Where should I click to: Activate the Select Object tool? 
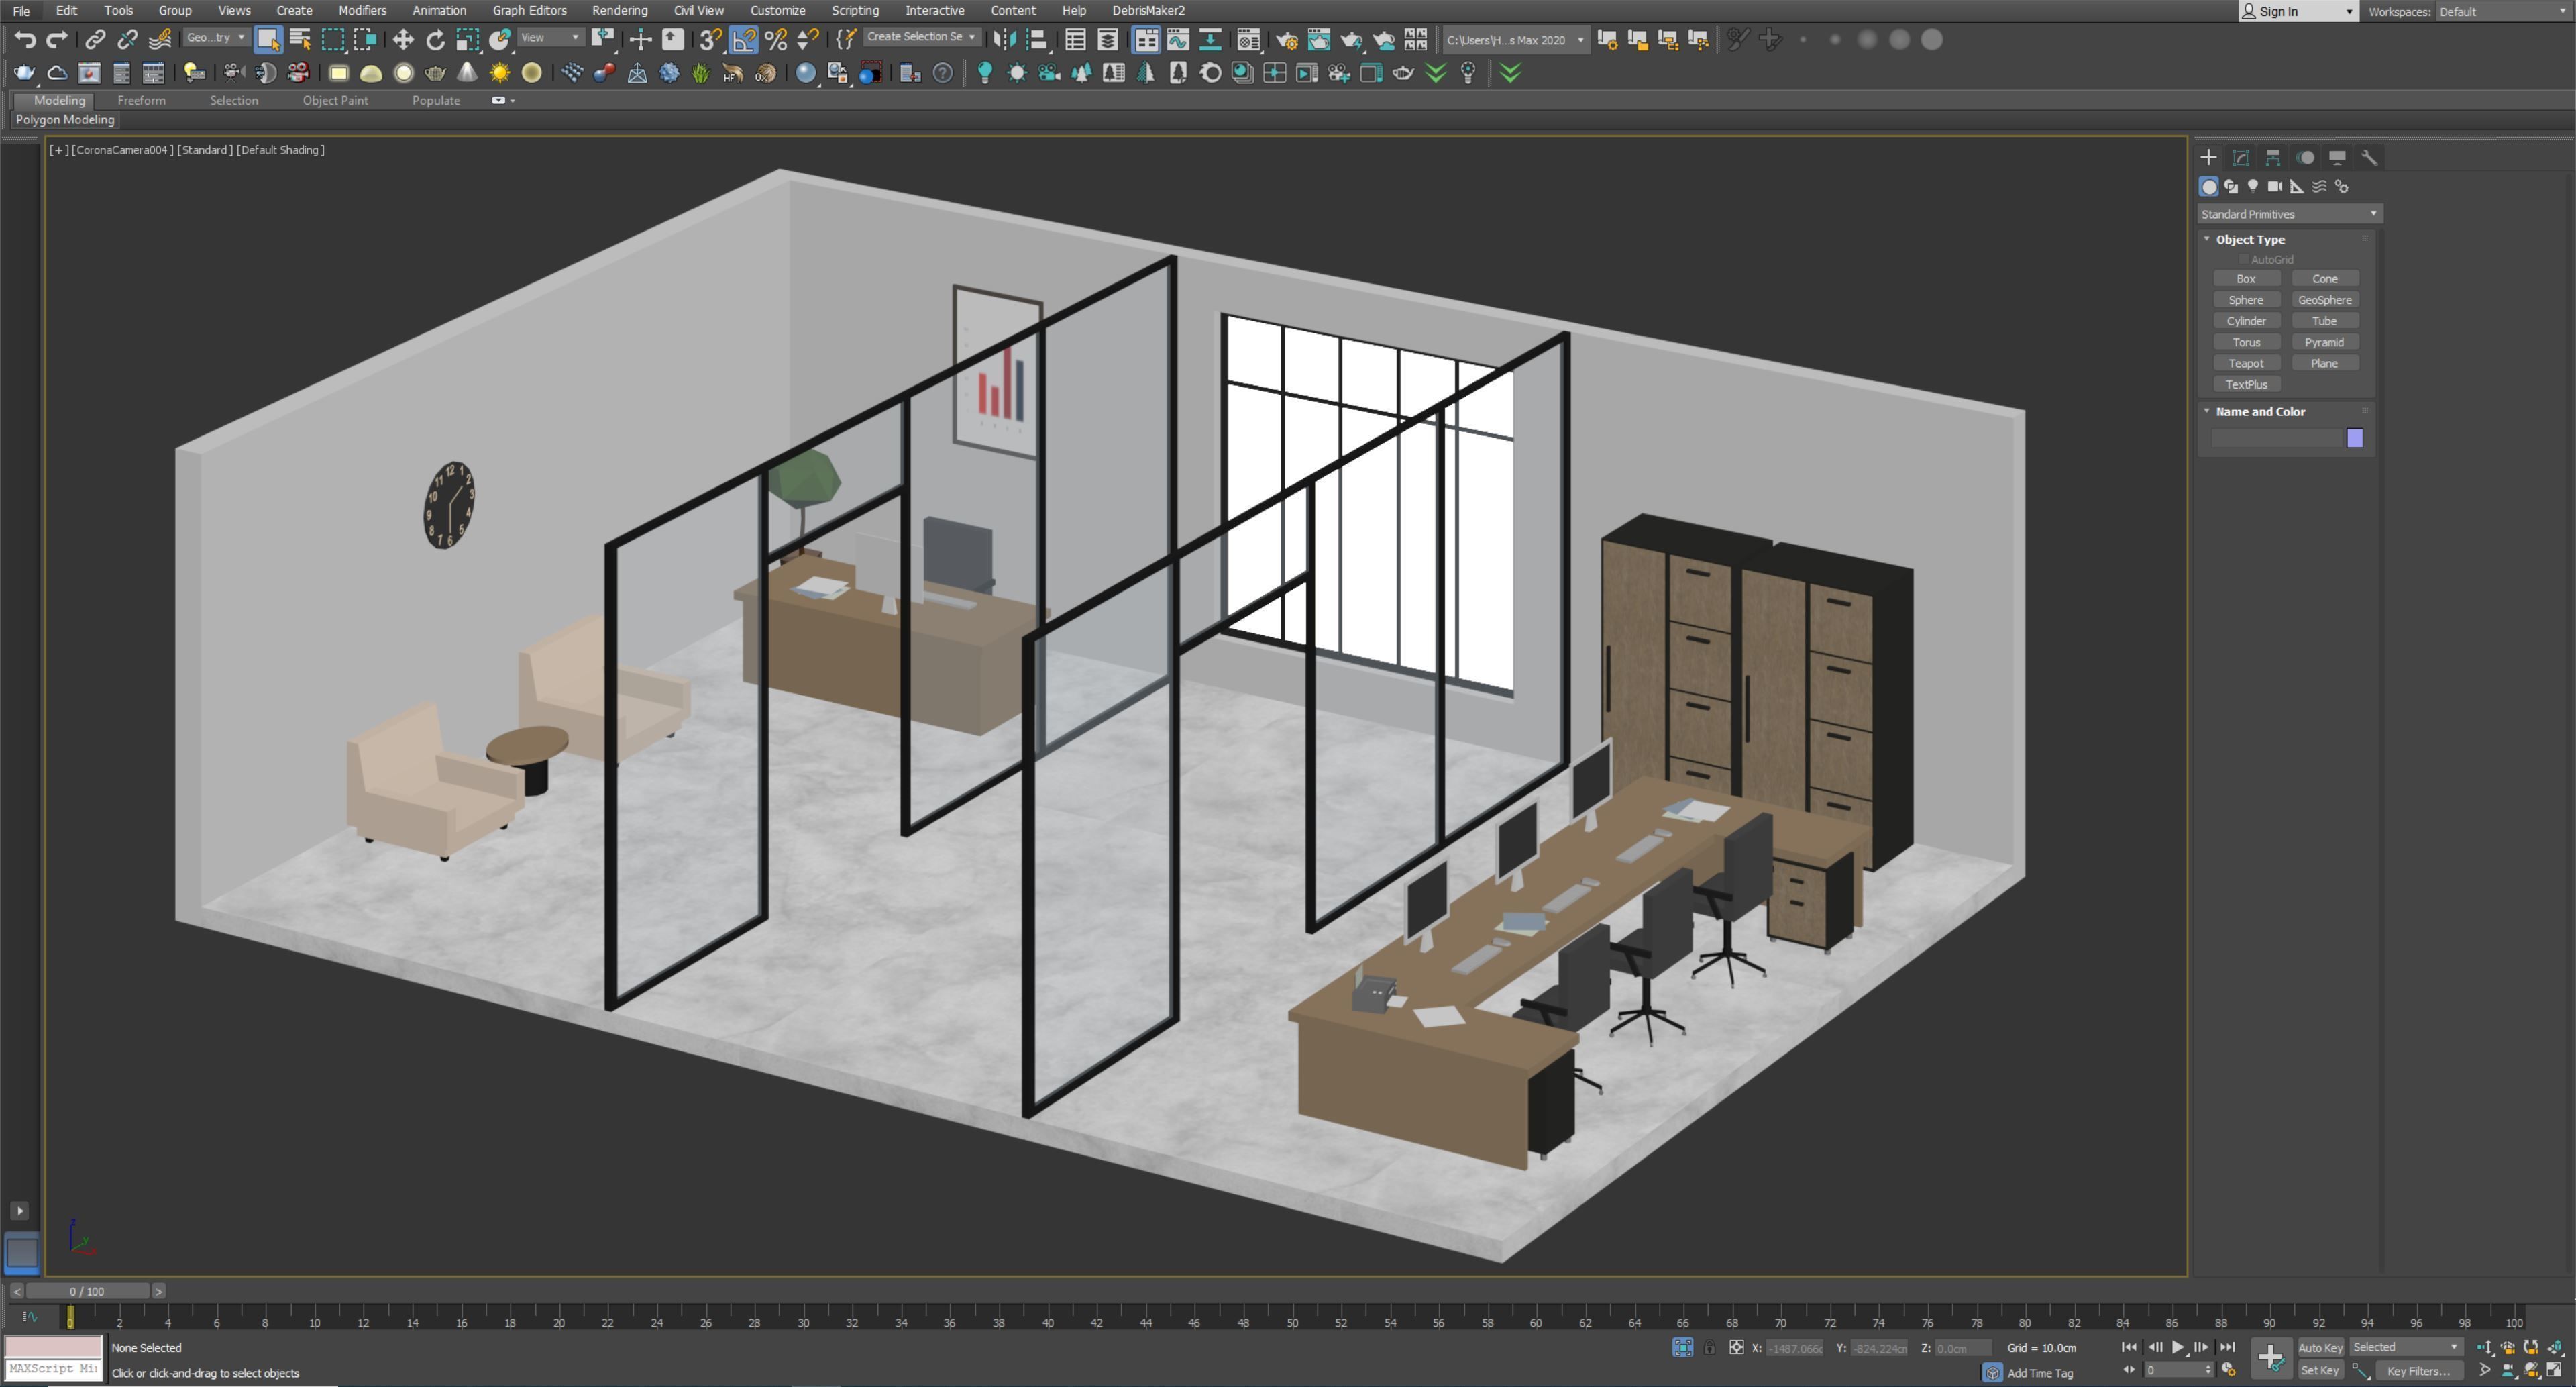click(267, 40)
